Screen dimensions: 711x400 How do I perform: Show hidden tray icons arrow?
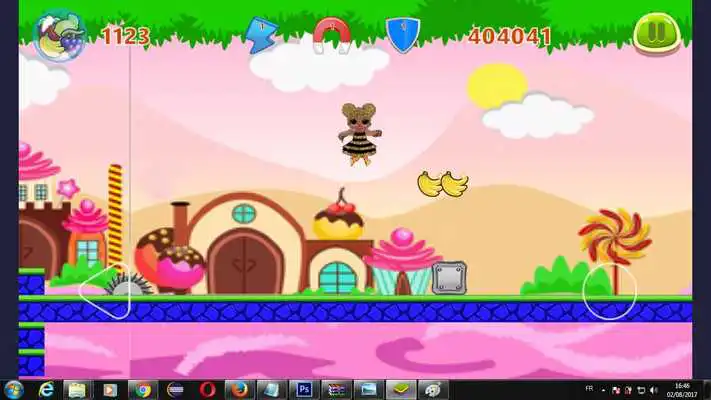coord(603,390)
